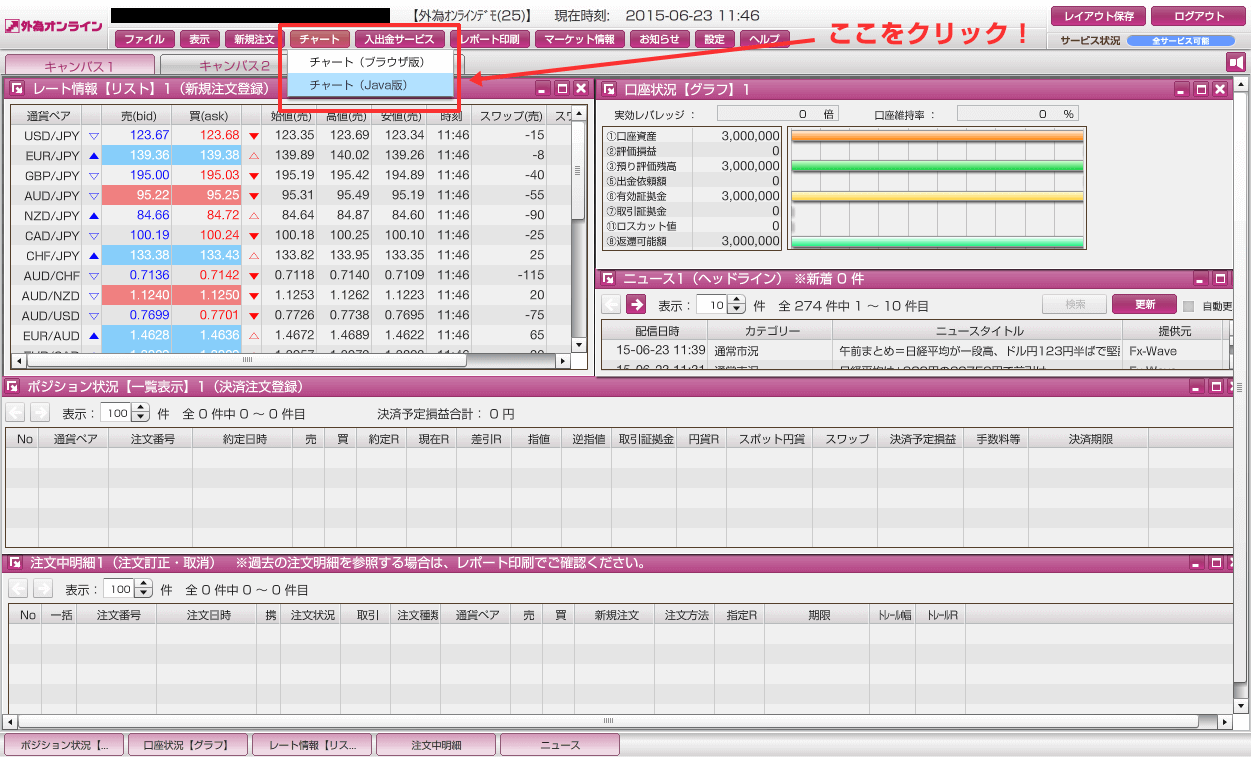Screen dimensions: 1251x757
Task: Toggle the 自動更新 news checkbox
Action: (x=1189, y=306)
